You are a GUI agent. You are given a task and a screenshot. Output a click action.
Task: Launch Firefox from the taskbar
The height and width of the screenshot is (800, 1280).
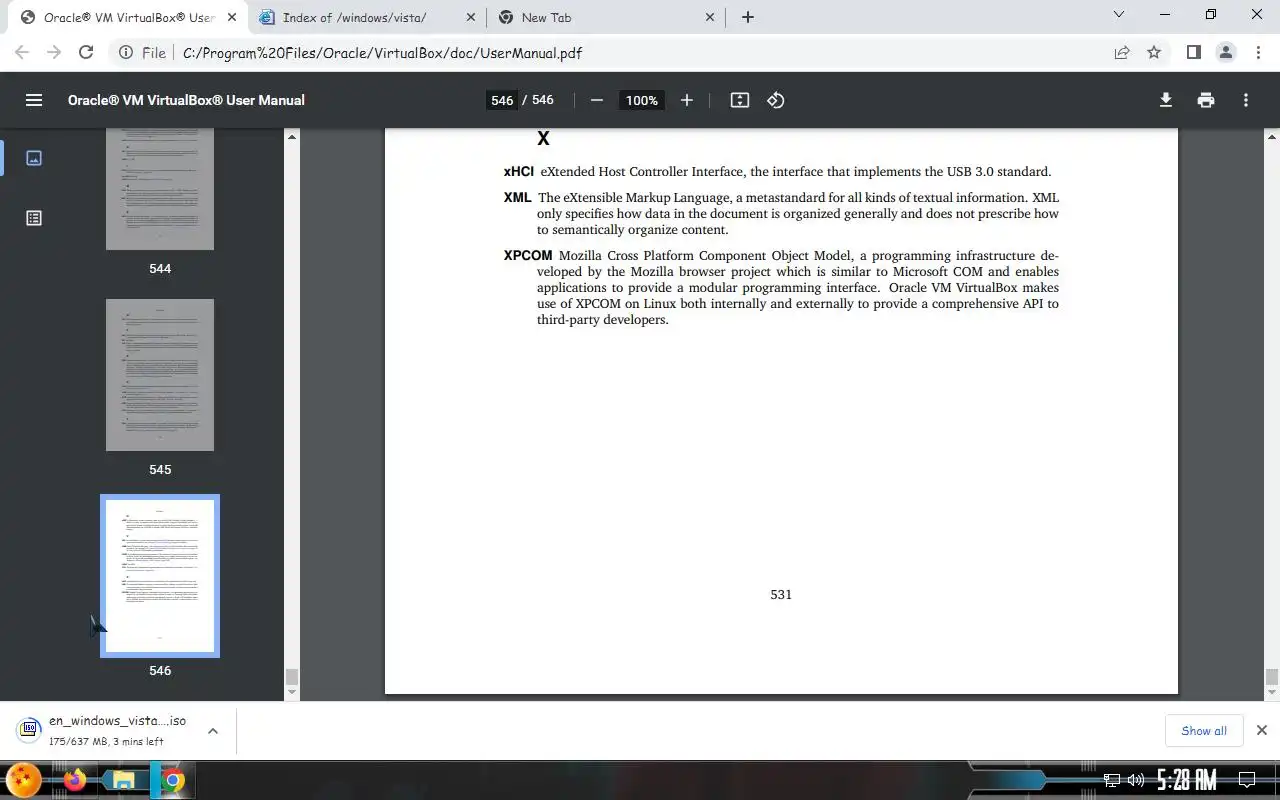[75, 780]
